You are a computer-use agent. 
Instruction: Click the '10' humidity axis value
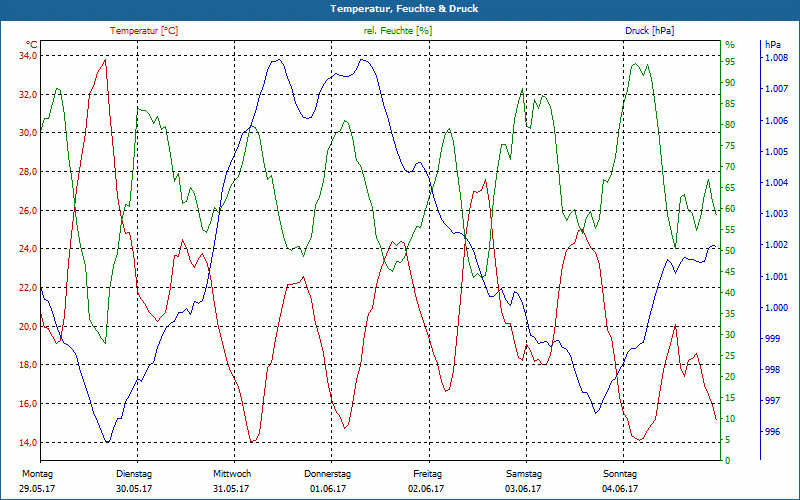[x=730, y=419]
